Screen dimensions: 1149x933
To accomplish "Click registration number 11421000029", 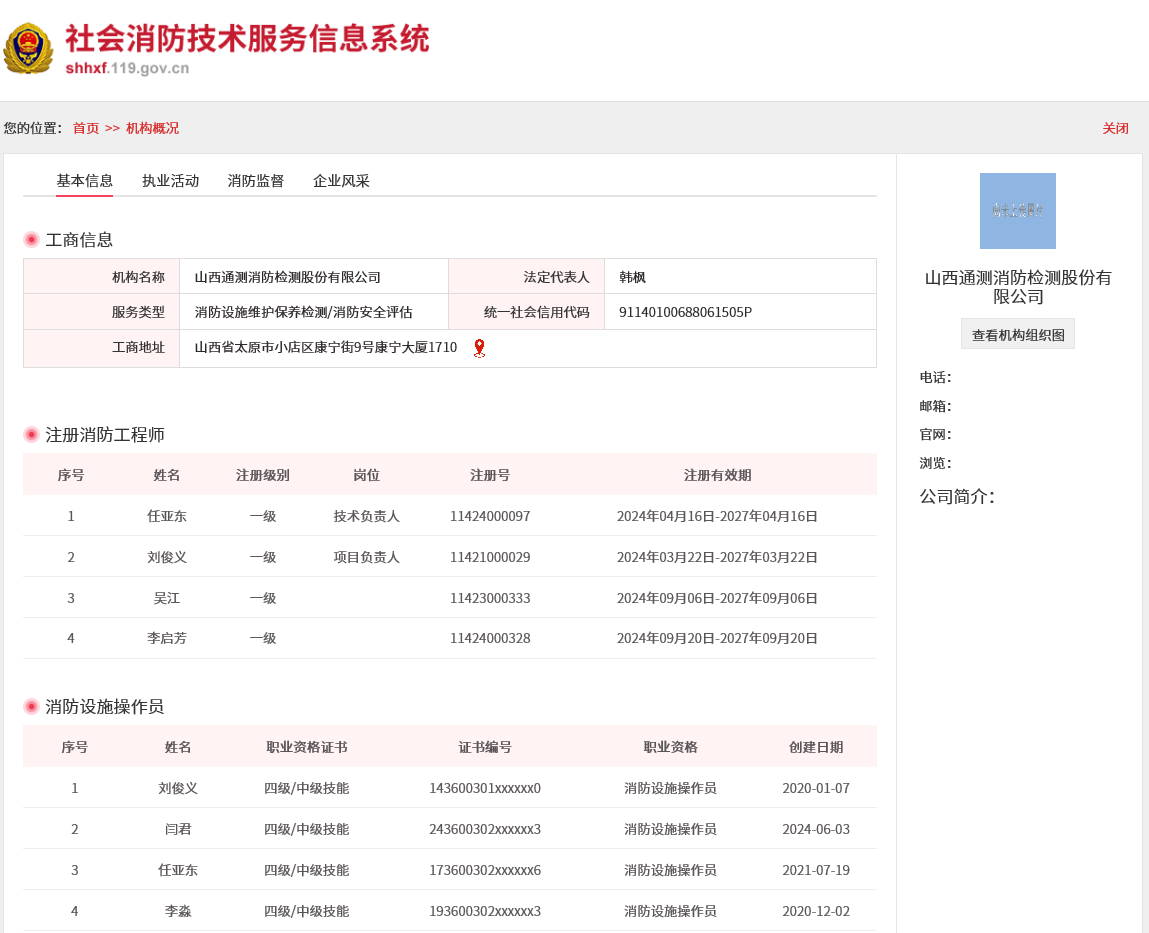I will point(490,557).
